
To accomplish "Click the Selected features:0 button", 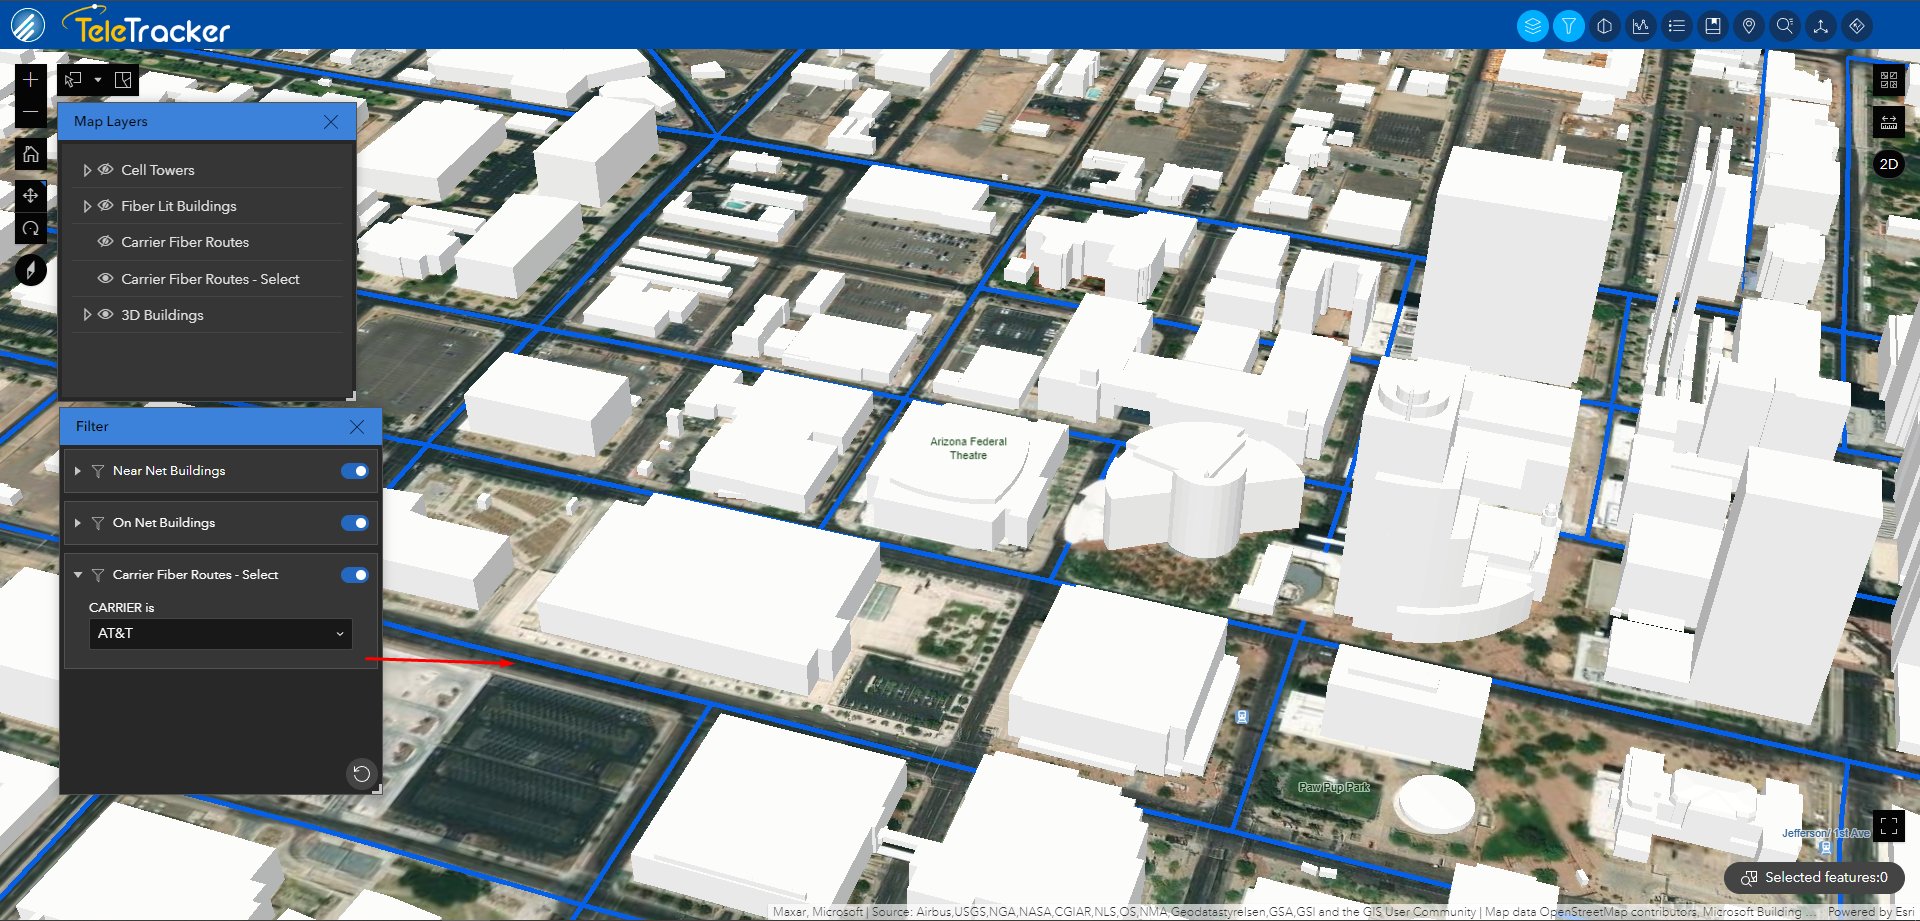I will coord(1814,877).
